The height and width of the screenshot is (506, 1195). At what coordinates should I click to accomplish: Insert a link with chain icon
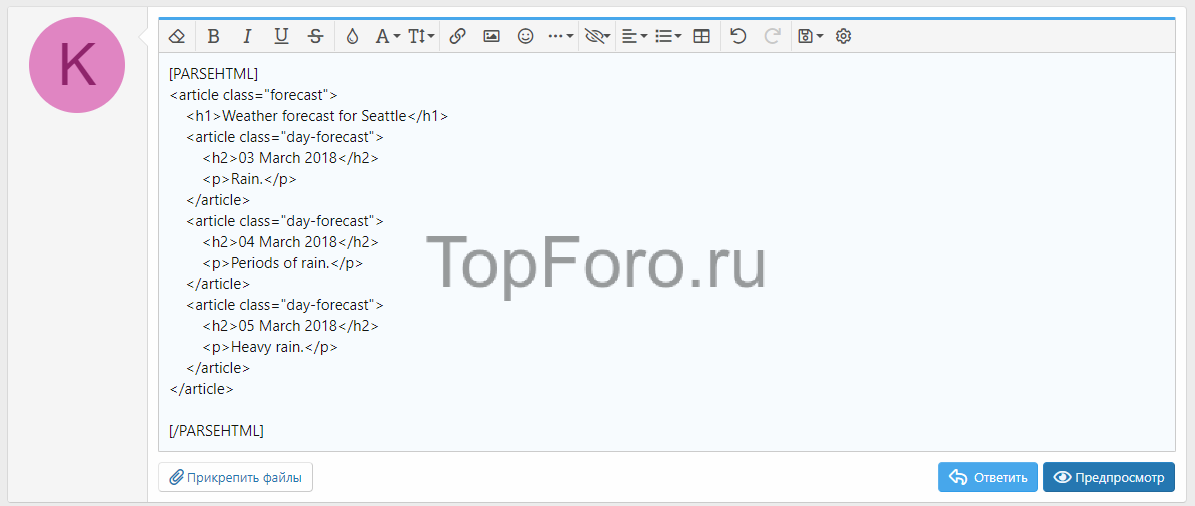tap(457, 36)
